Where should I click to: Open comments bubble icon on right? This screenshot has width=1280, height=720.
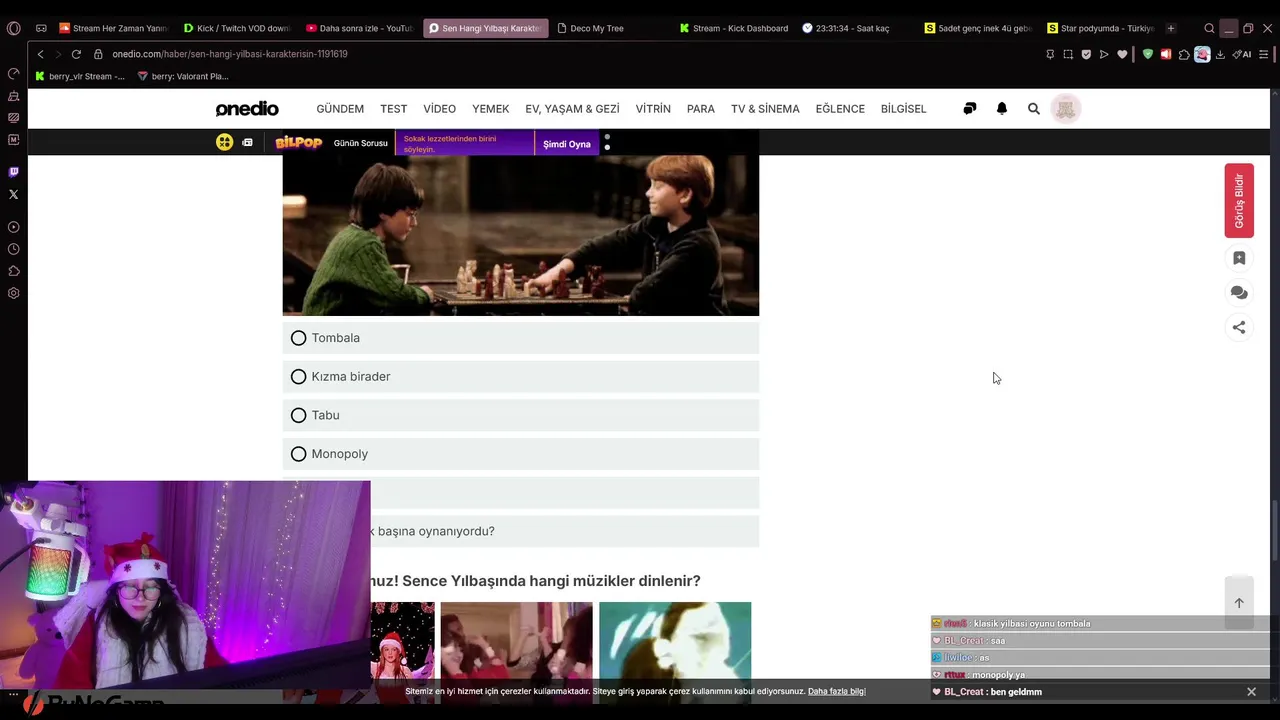pyautogui.click(x=1239, y=292)
